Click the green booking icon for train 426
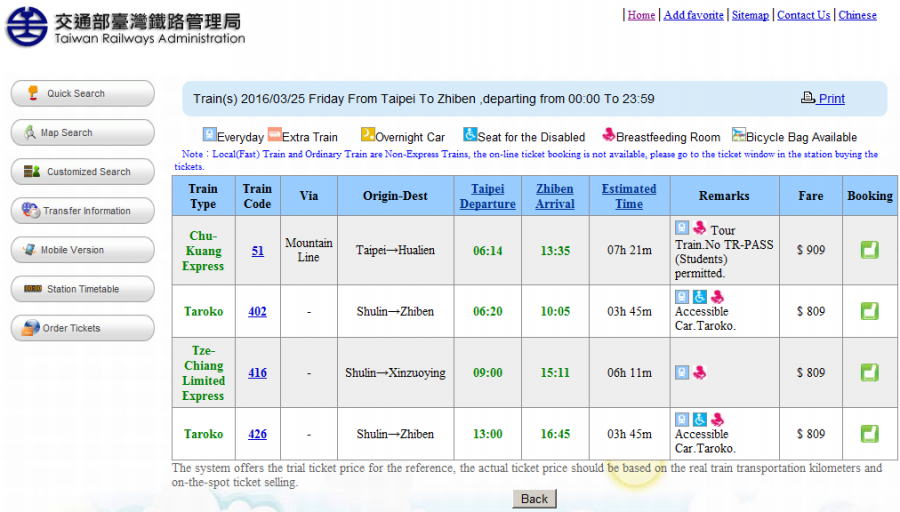This screenshot has width=900, height=512. [x=870, y=434]
